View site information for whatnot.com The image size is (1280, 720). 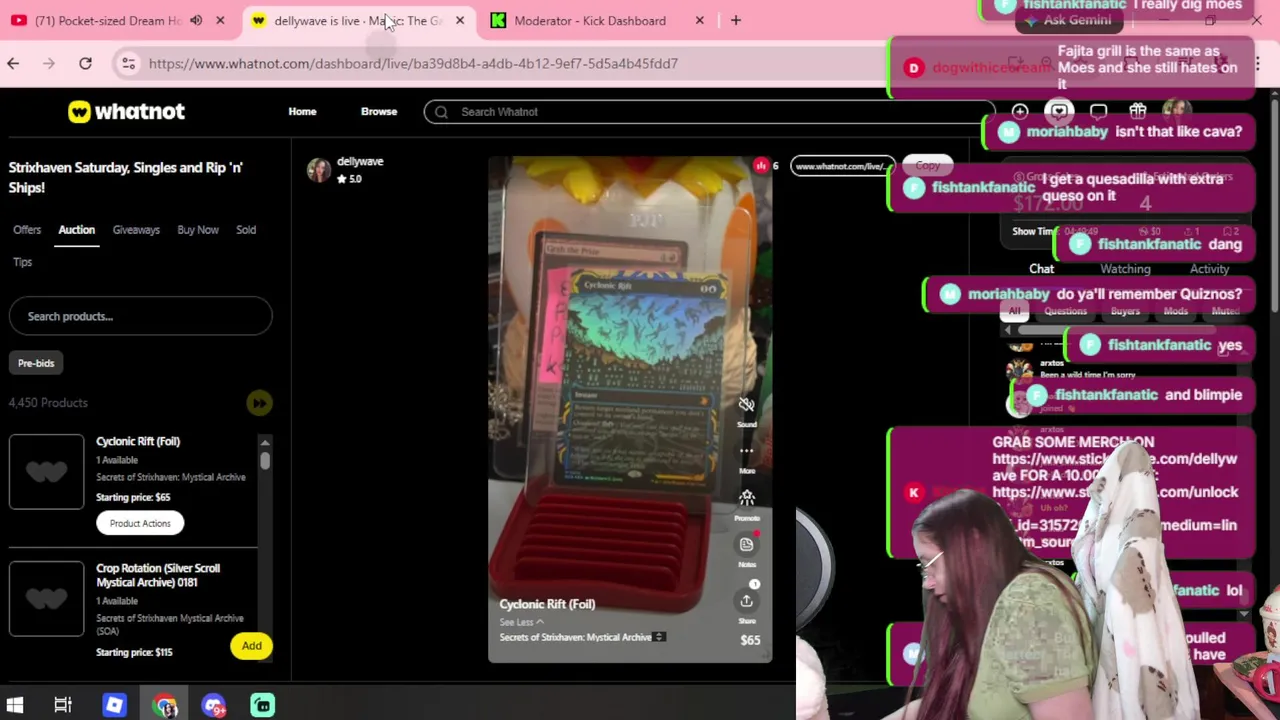[128, 63]
